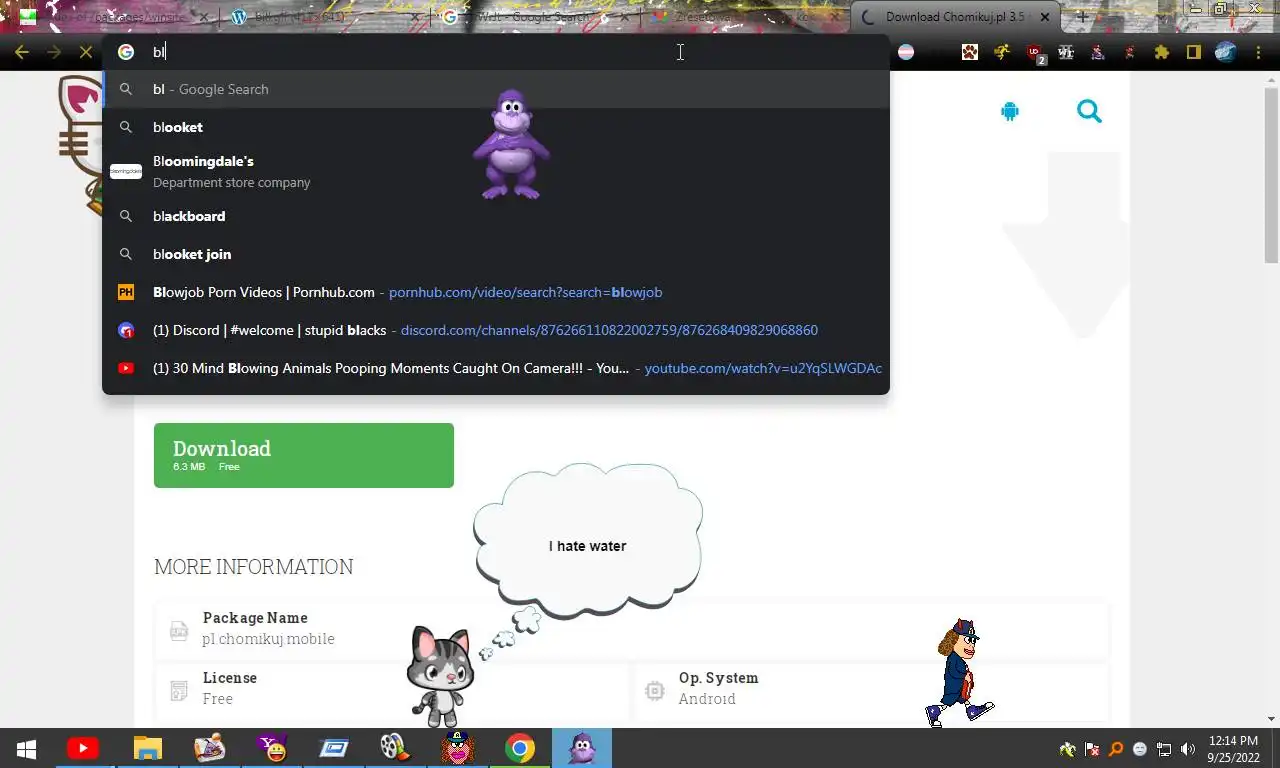
Task: Click the taskbar clock showing 12:14 PM
Action: pos(1233,749)
